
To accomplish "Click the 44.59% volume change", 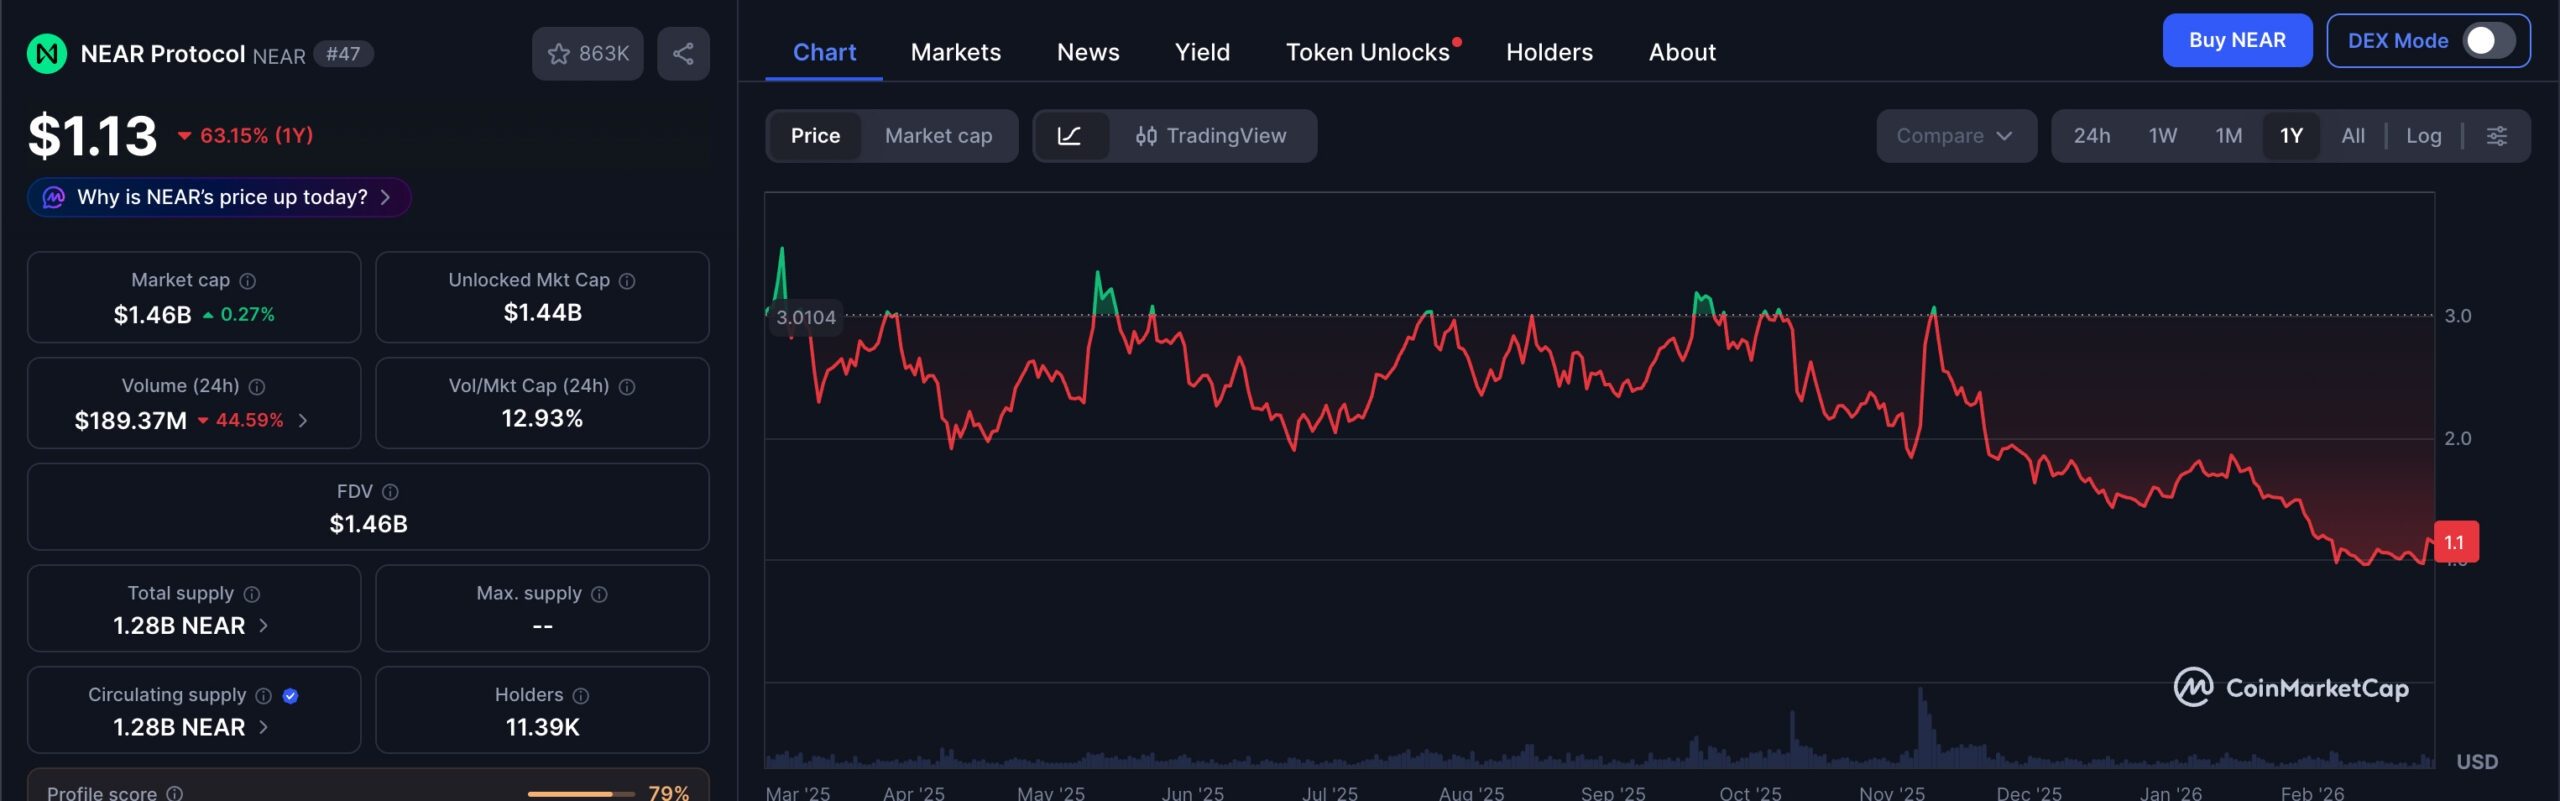I will [240, 421].
